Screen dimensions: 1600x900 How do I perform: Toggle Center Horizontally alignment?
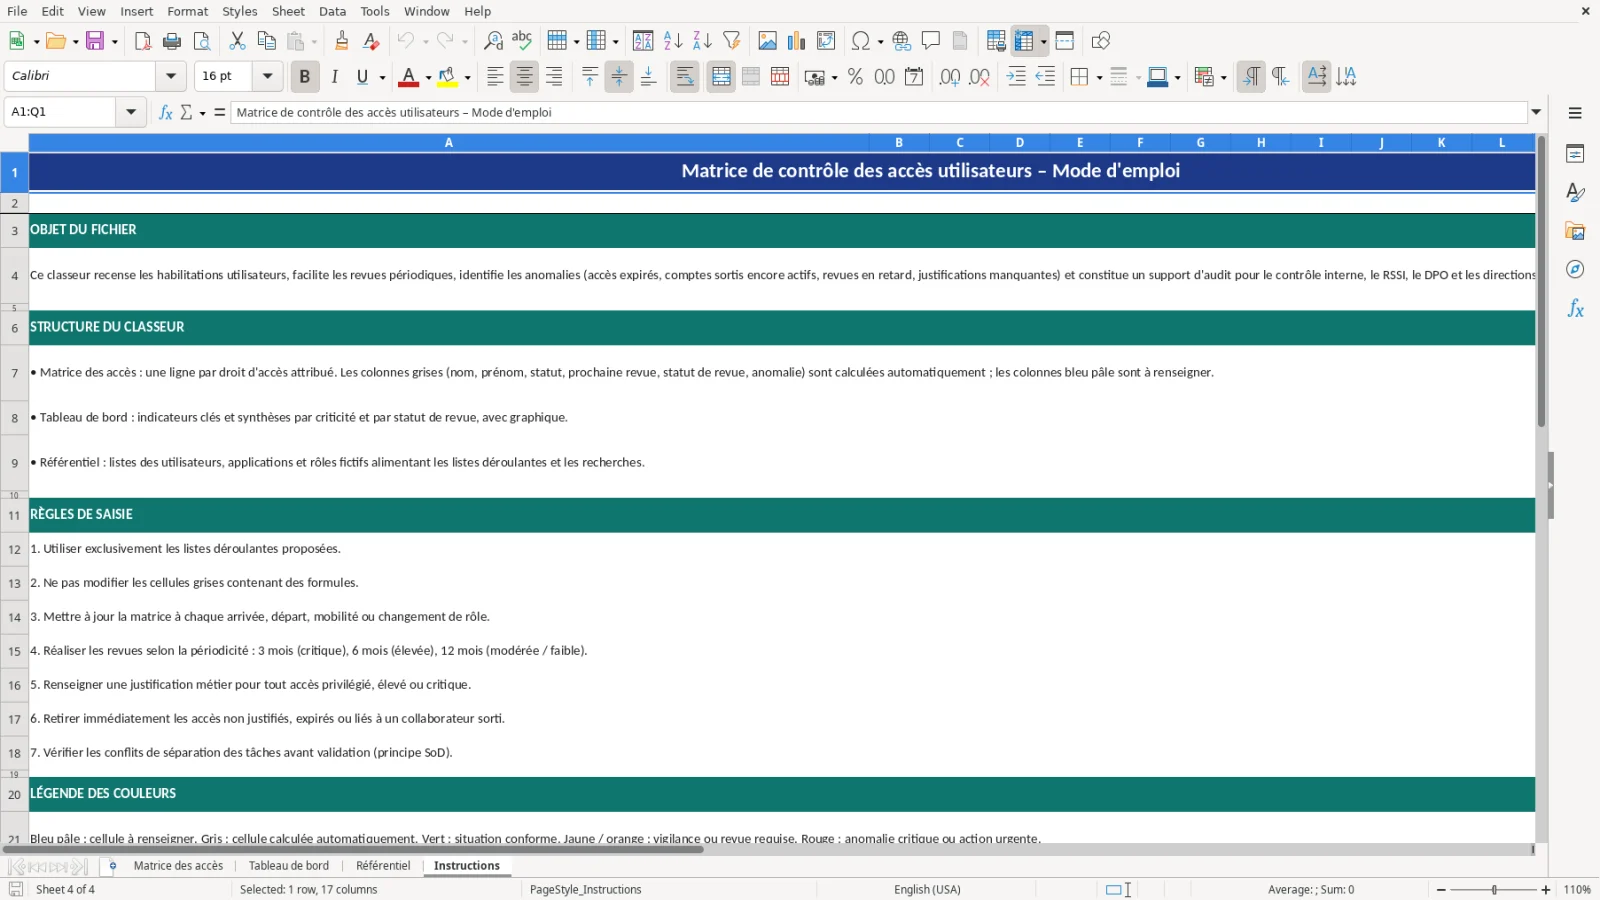524,77
